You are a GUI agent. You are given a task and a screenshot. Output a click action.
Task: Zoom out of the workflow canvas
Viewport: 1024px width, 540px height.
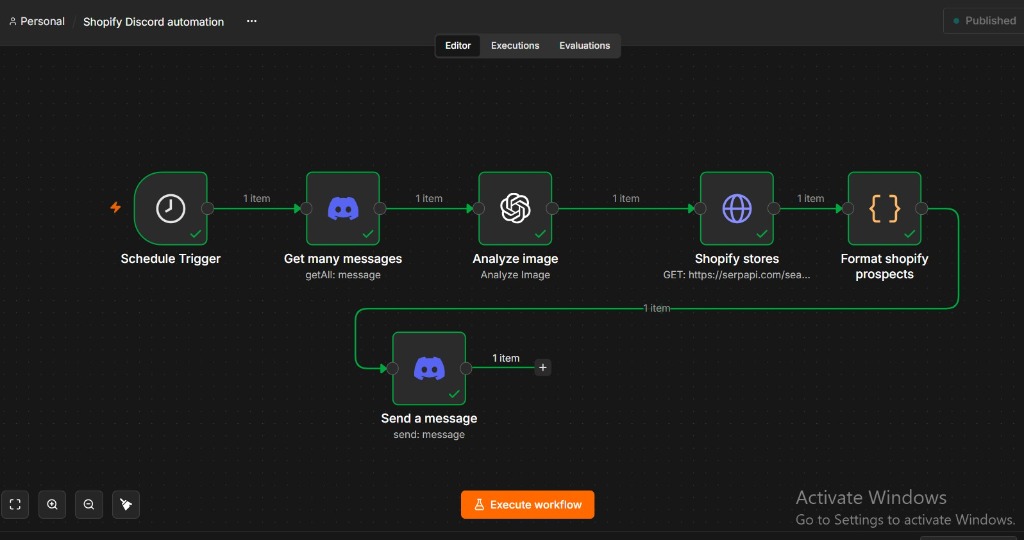coord(89,504)
